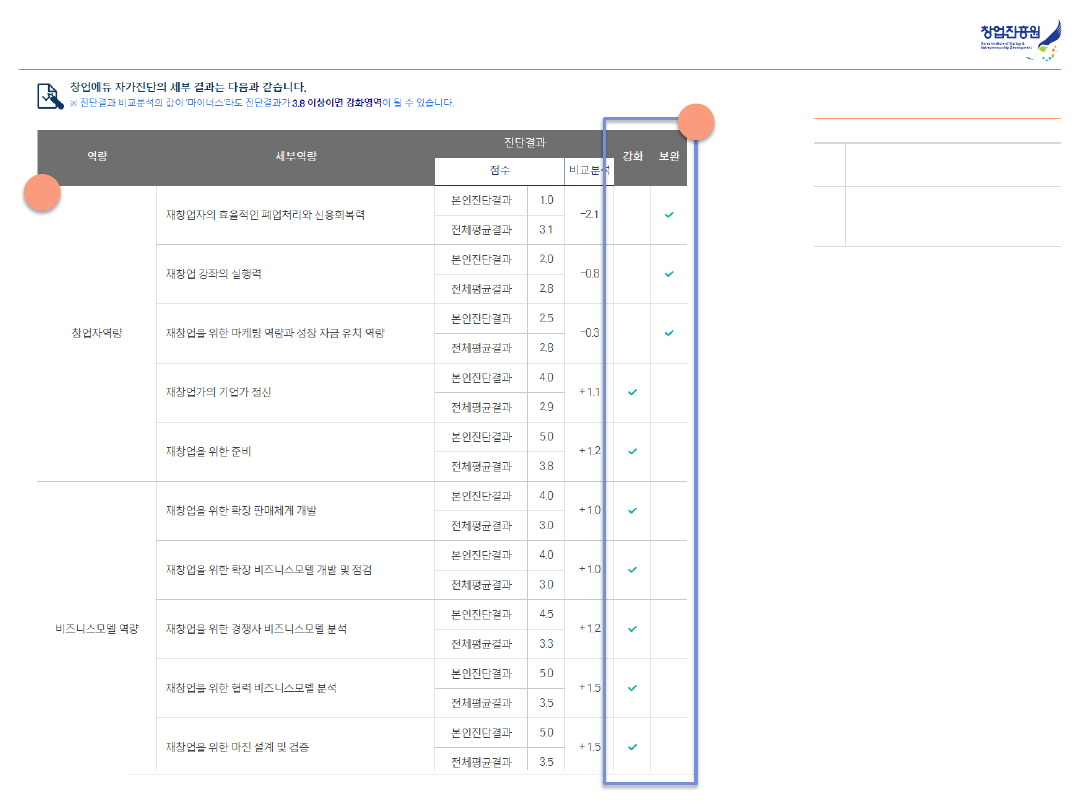This screenshot has width=1080, height=810.
Task: Click the -0.8 comparison value
Action: point(590,274)
